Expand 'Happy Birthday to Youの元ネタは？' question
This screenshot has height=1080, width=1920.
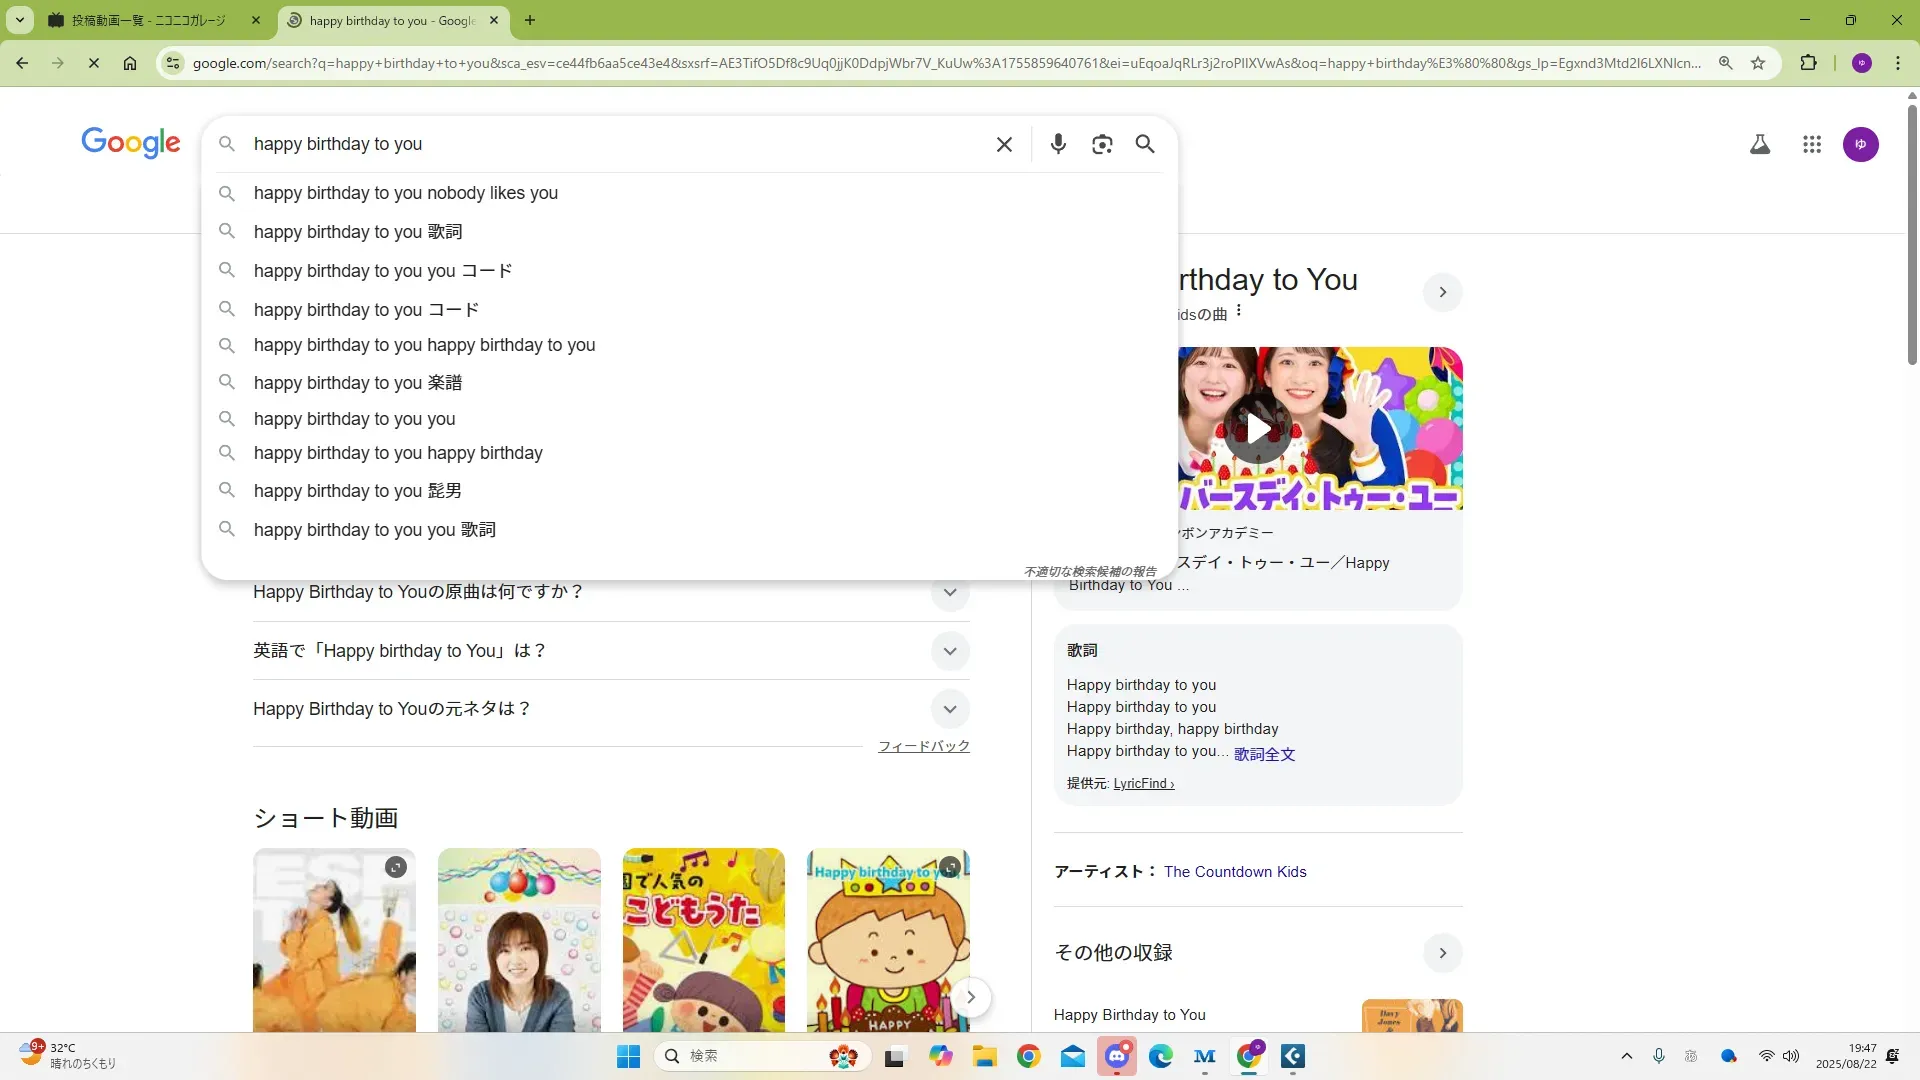(x=949, y=709)
